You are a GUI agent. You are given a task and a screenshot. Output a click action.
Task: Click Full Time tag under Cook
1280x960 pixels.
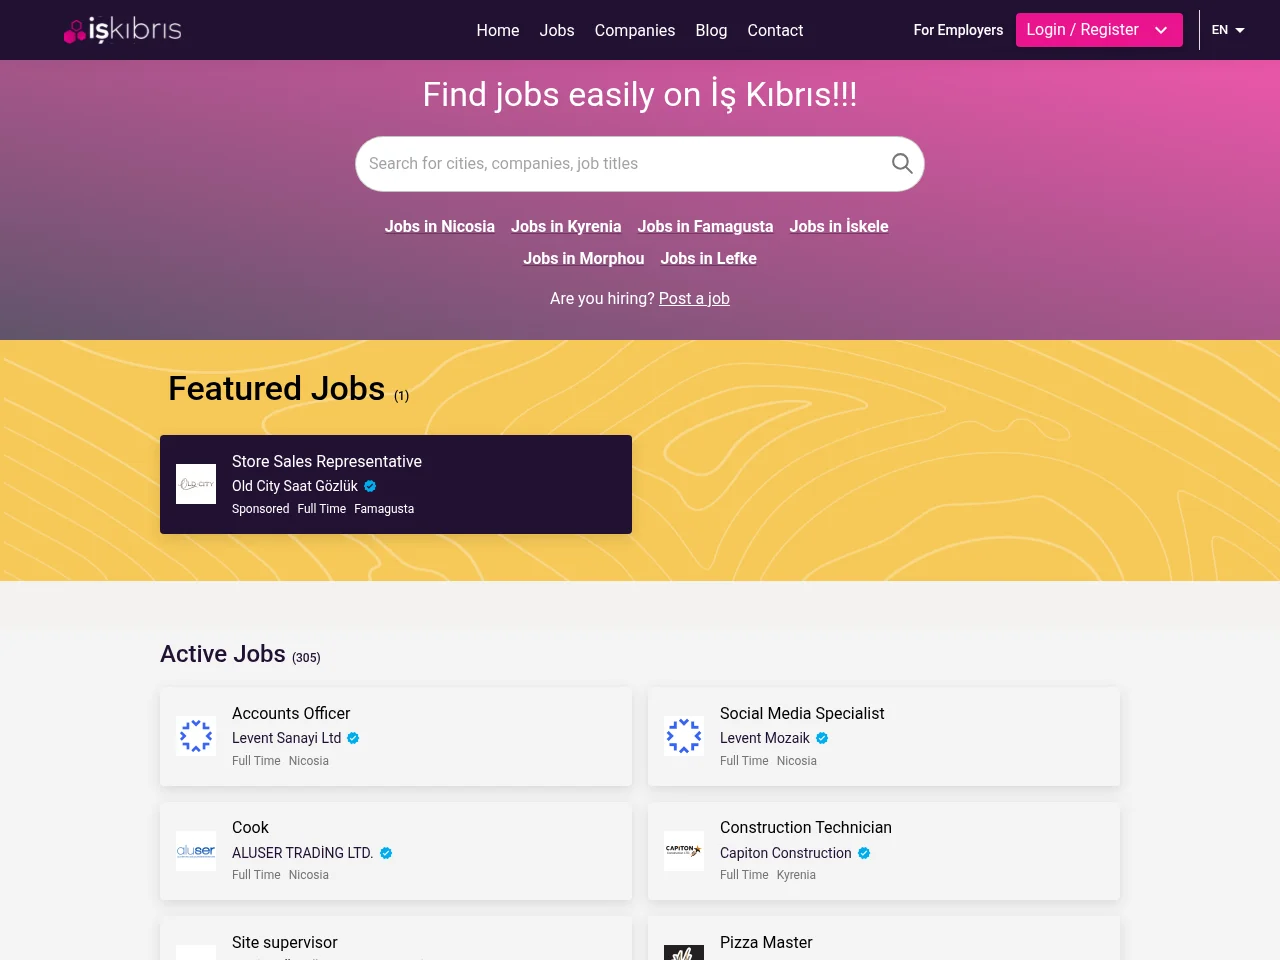[x=256, y=875]
